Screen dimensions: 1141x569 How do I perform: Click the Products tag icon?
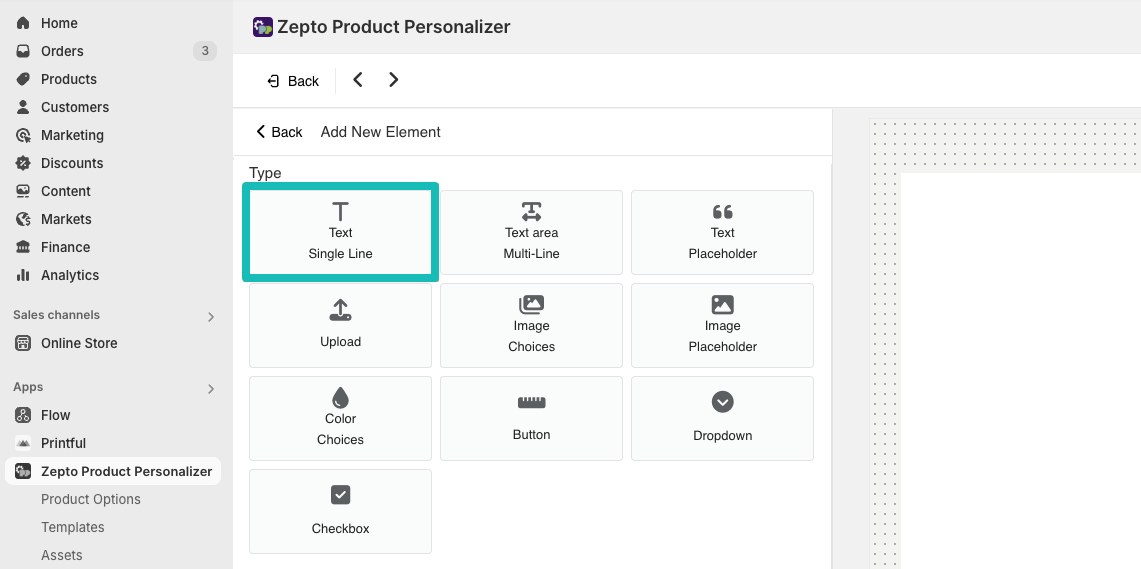coord(23,79)
